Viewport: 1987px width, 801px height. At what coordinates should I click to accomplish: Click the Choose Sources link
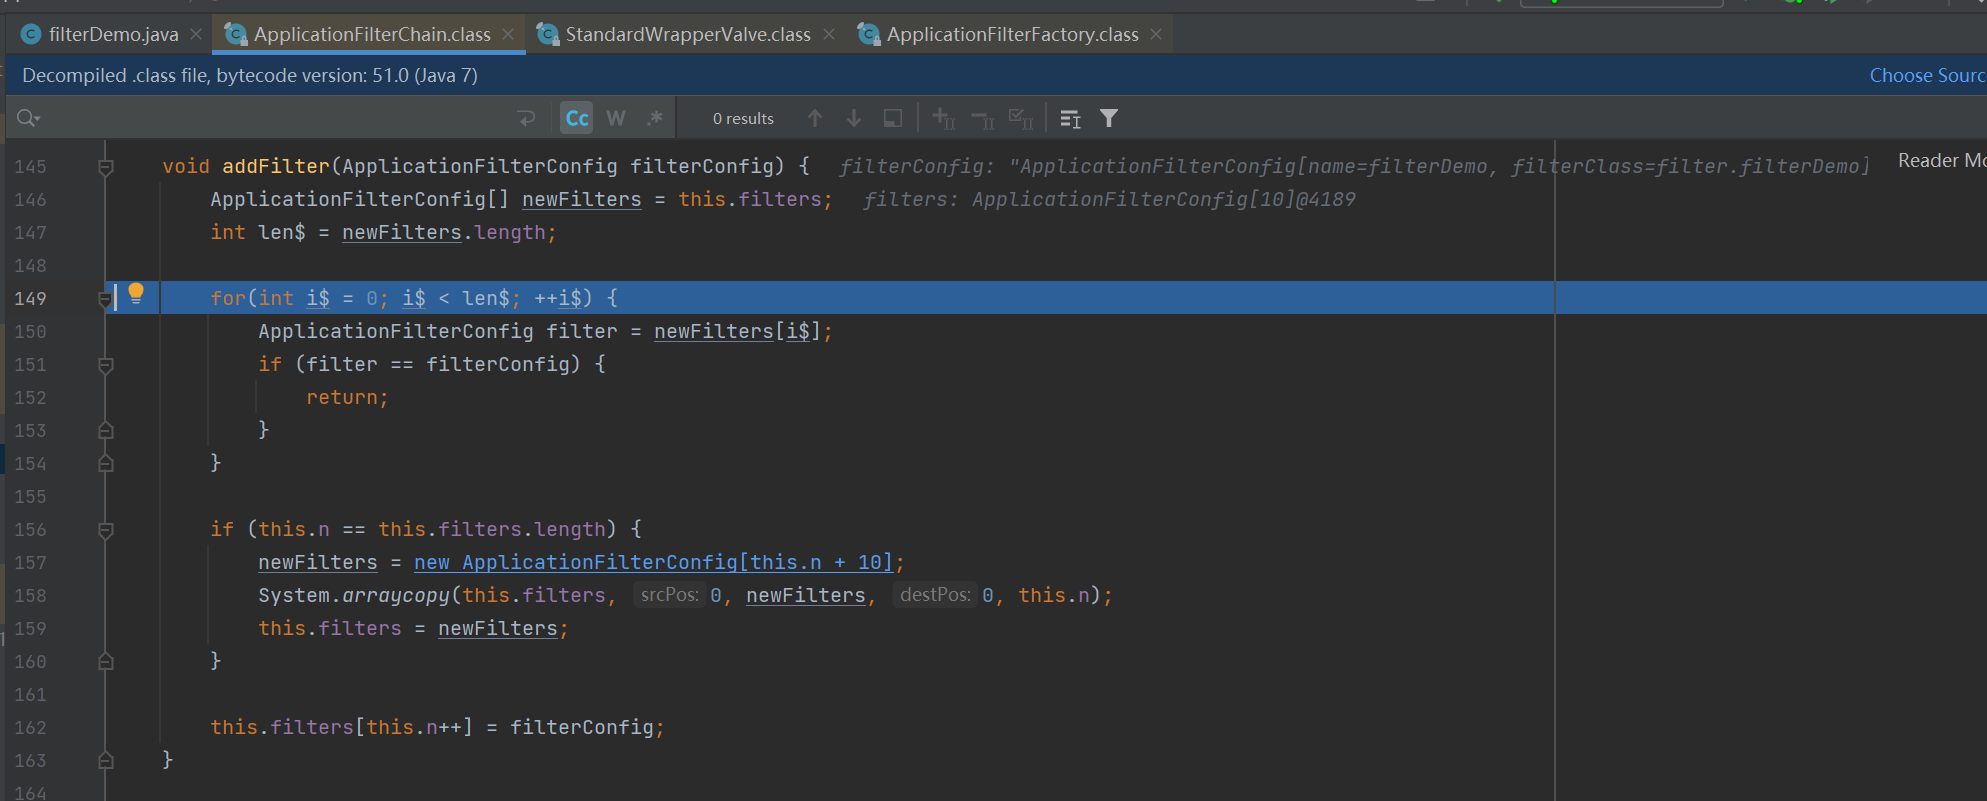point(1927,75)
